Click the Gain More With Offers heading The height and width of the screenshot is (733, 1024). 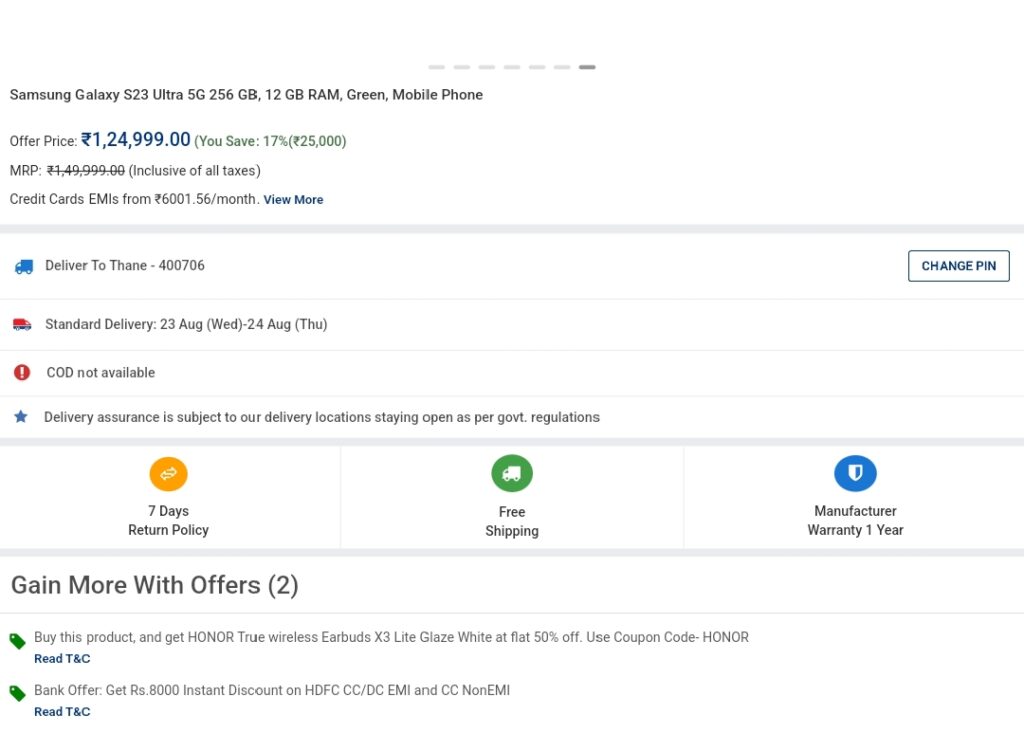pos(155,585)
